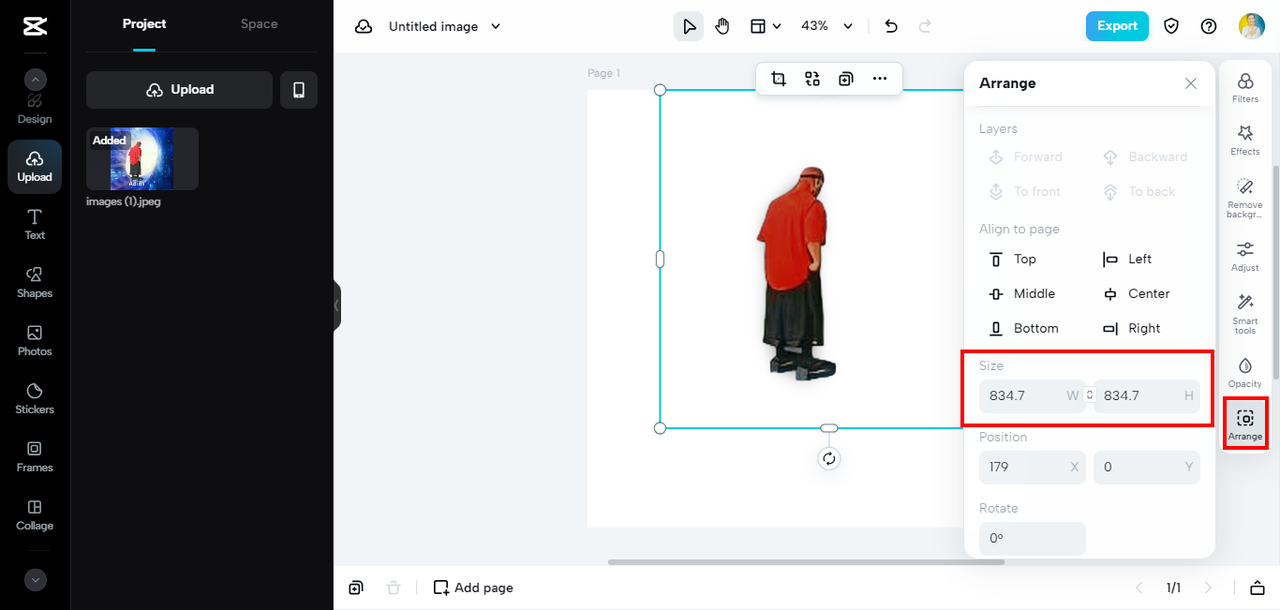Click the duplicate icon in floating toolbar

[x=846, y=79]
